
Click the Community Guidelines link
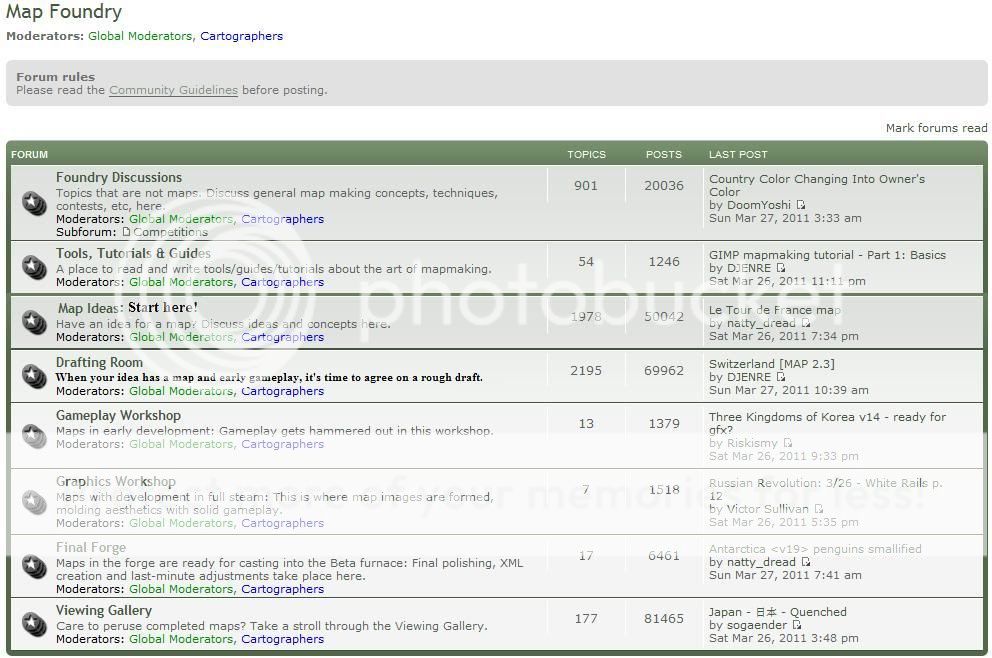(173, 90)
